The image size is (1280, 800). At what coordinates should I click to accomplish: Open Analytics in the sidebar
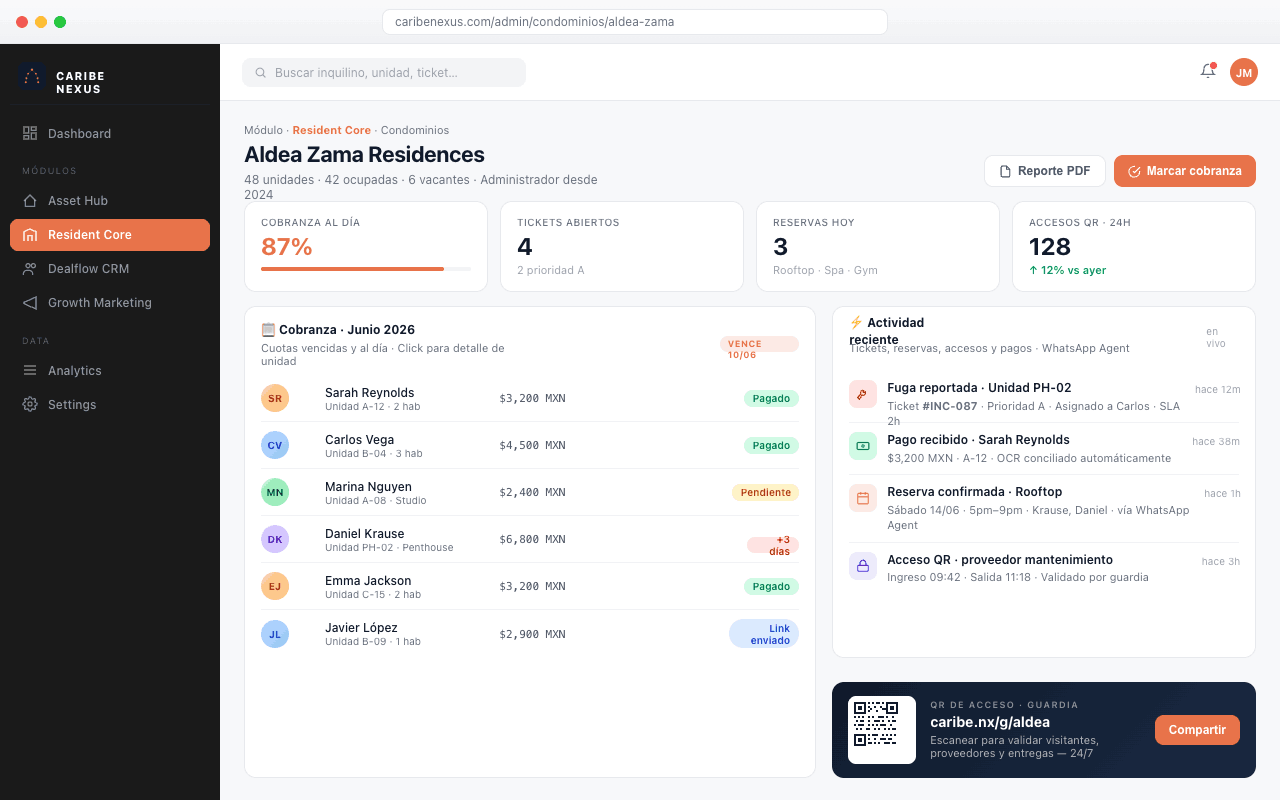110,371
